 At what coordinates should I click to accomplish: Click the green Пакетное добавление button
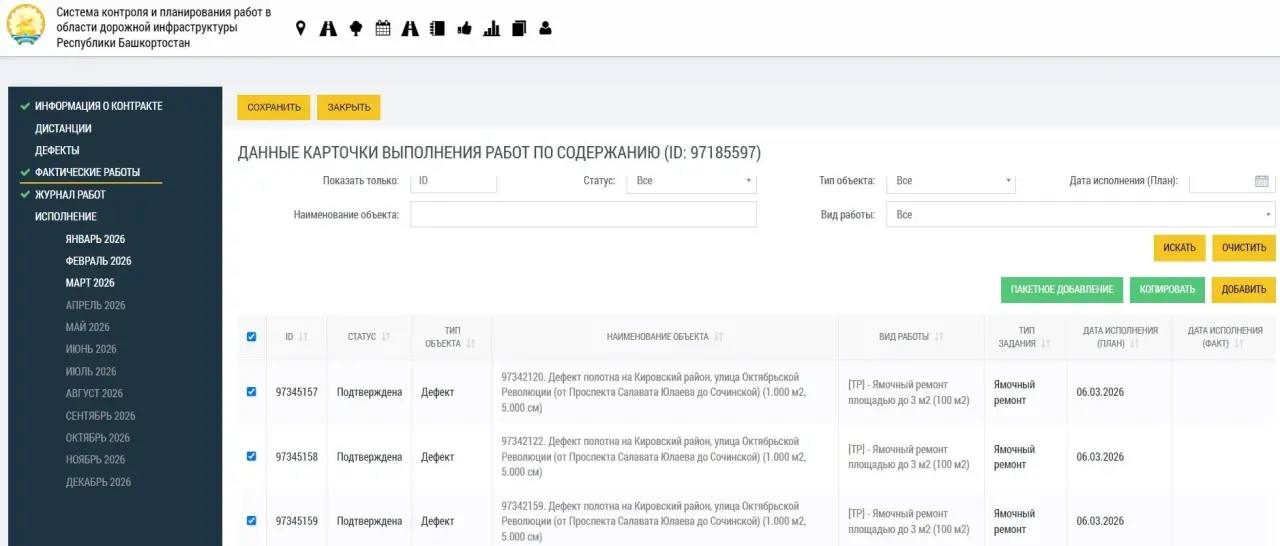pos(1061,290)
